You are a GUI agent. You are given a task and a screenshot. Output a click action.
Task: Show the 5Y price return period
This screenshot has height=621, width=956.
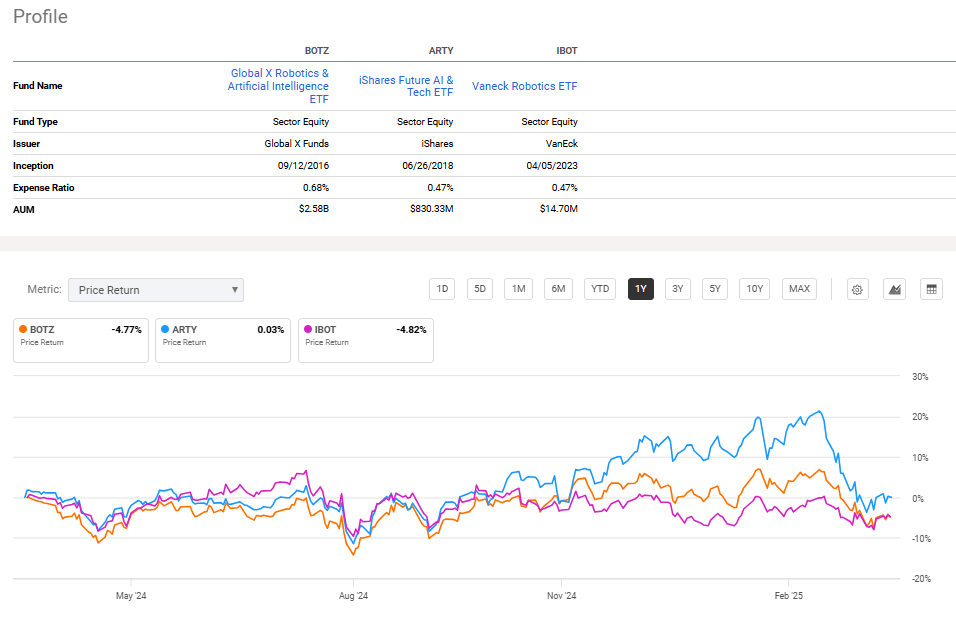click(714, 289)
